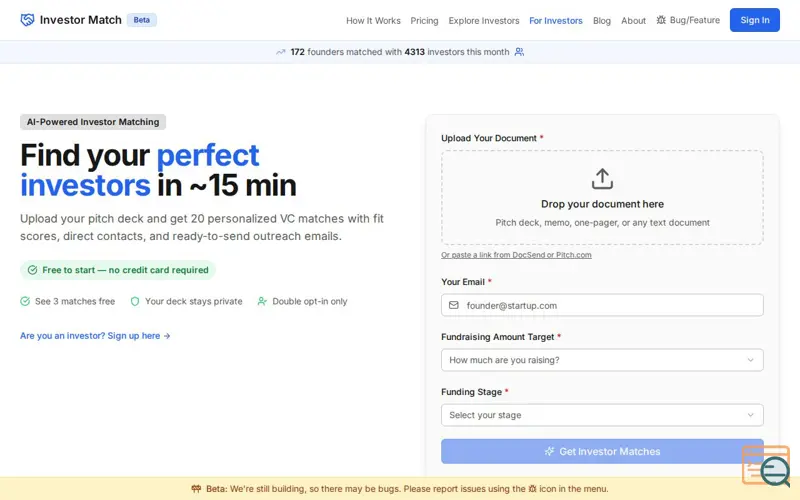The height and width of the screenshot is (500, 800).
Task: Open the About nav link
Action: 633,21
